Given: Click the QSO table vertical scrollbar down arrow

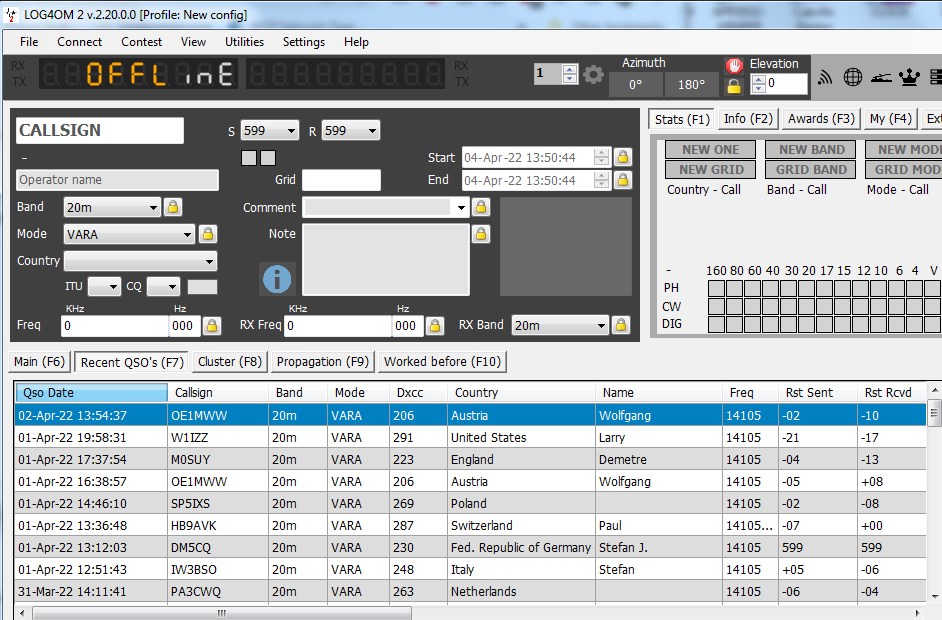Looking at the screenshot, I should click(935, 597).
